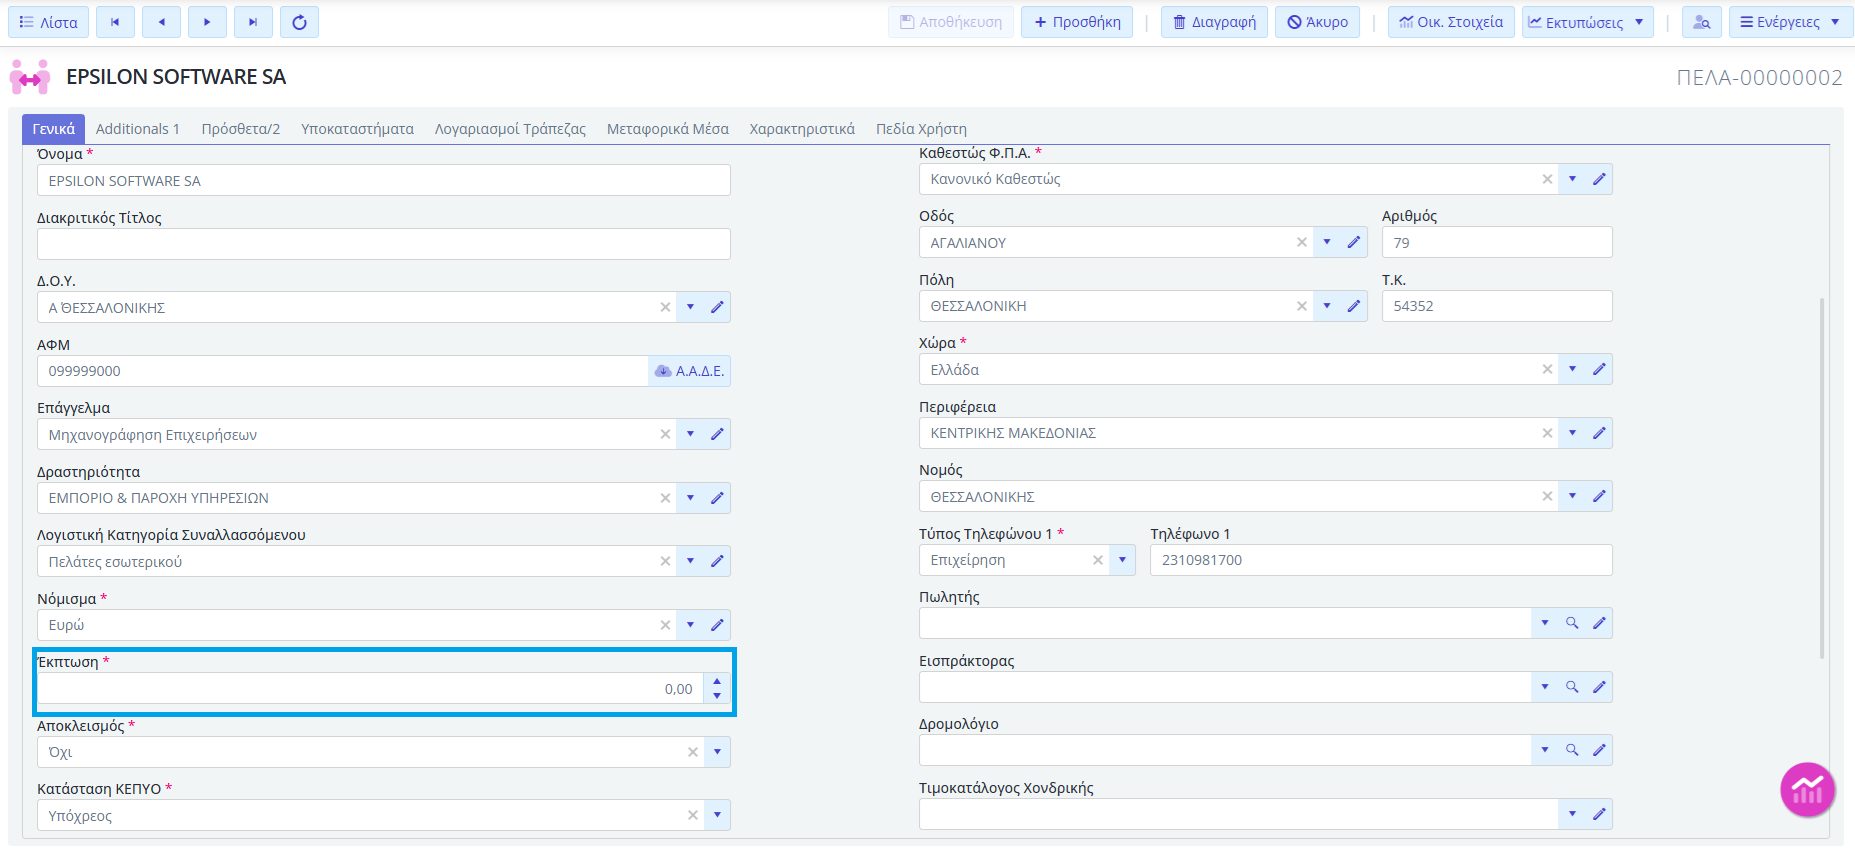Open the Χαρακτηριστικά tab
Image resolution: width=1855 pixels, height=849 pixels.
pos(802,129)
